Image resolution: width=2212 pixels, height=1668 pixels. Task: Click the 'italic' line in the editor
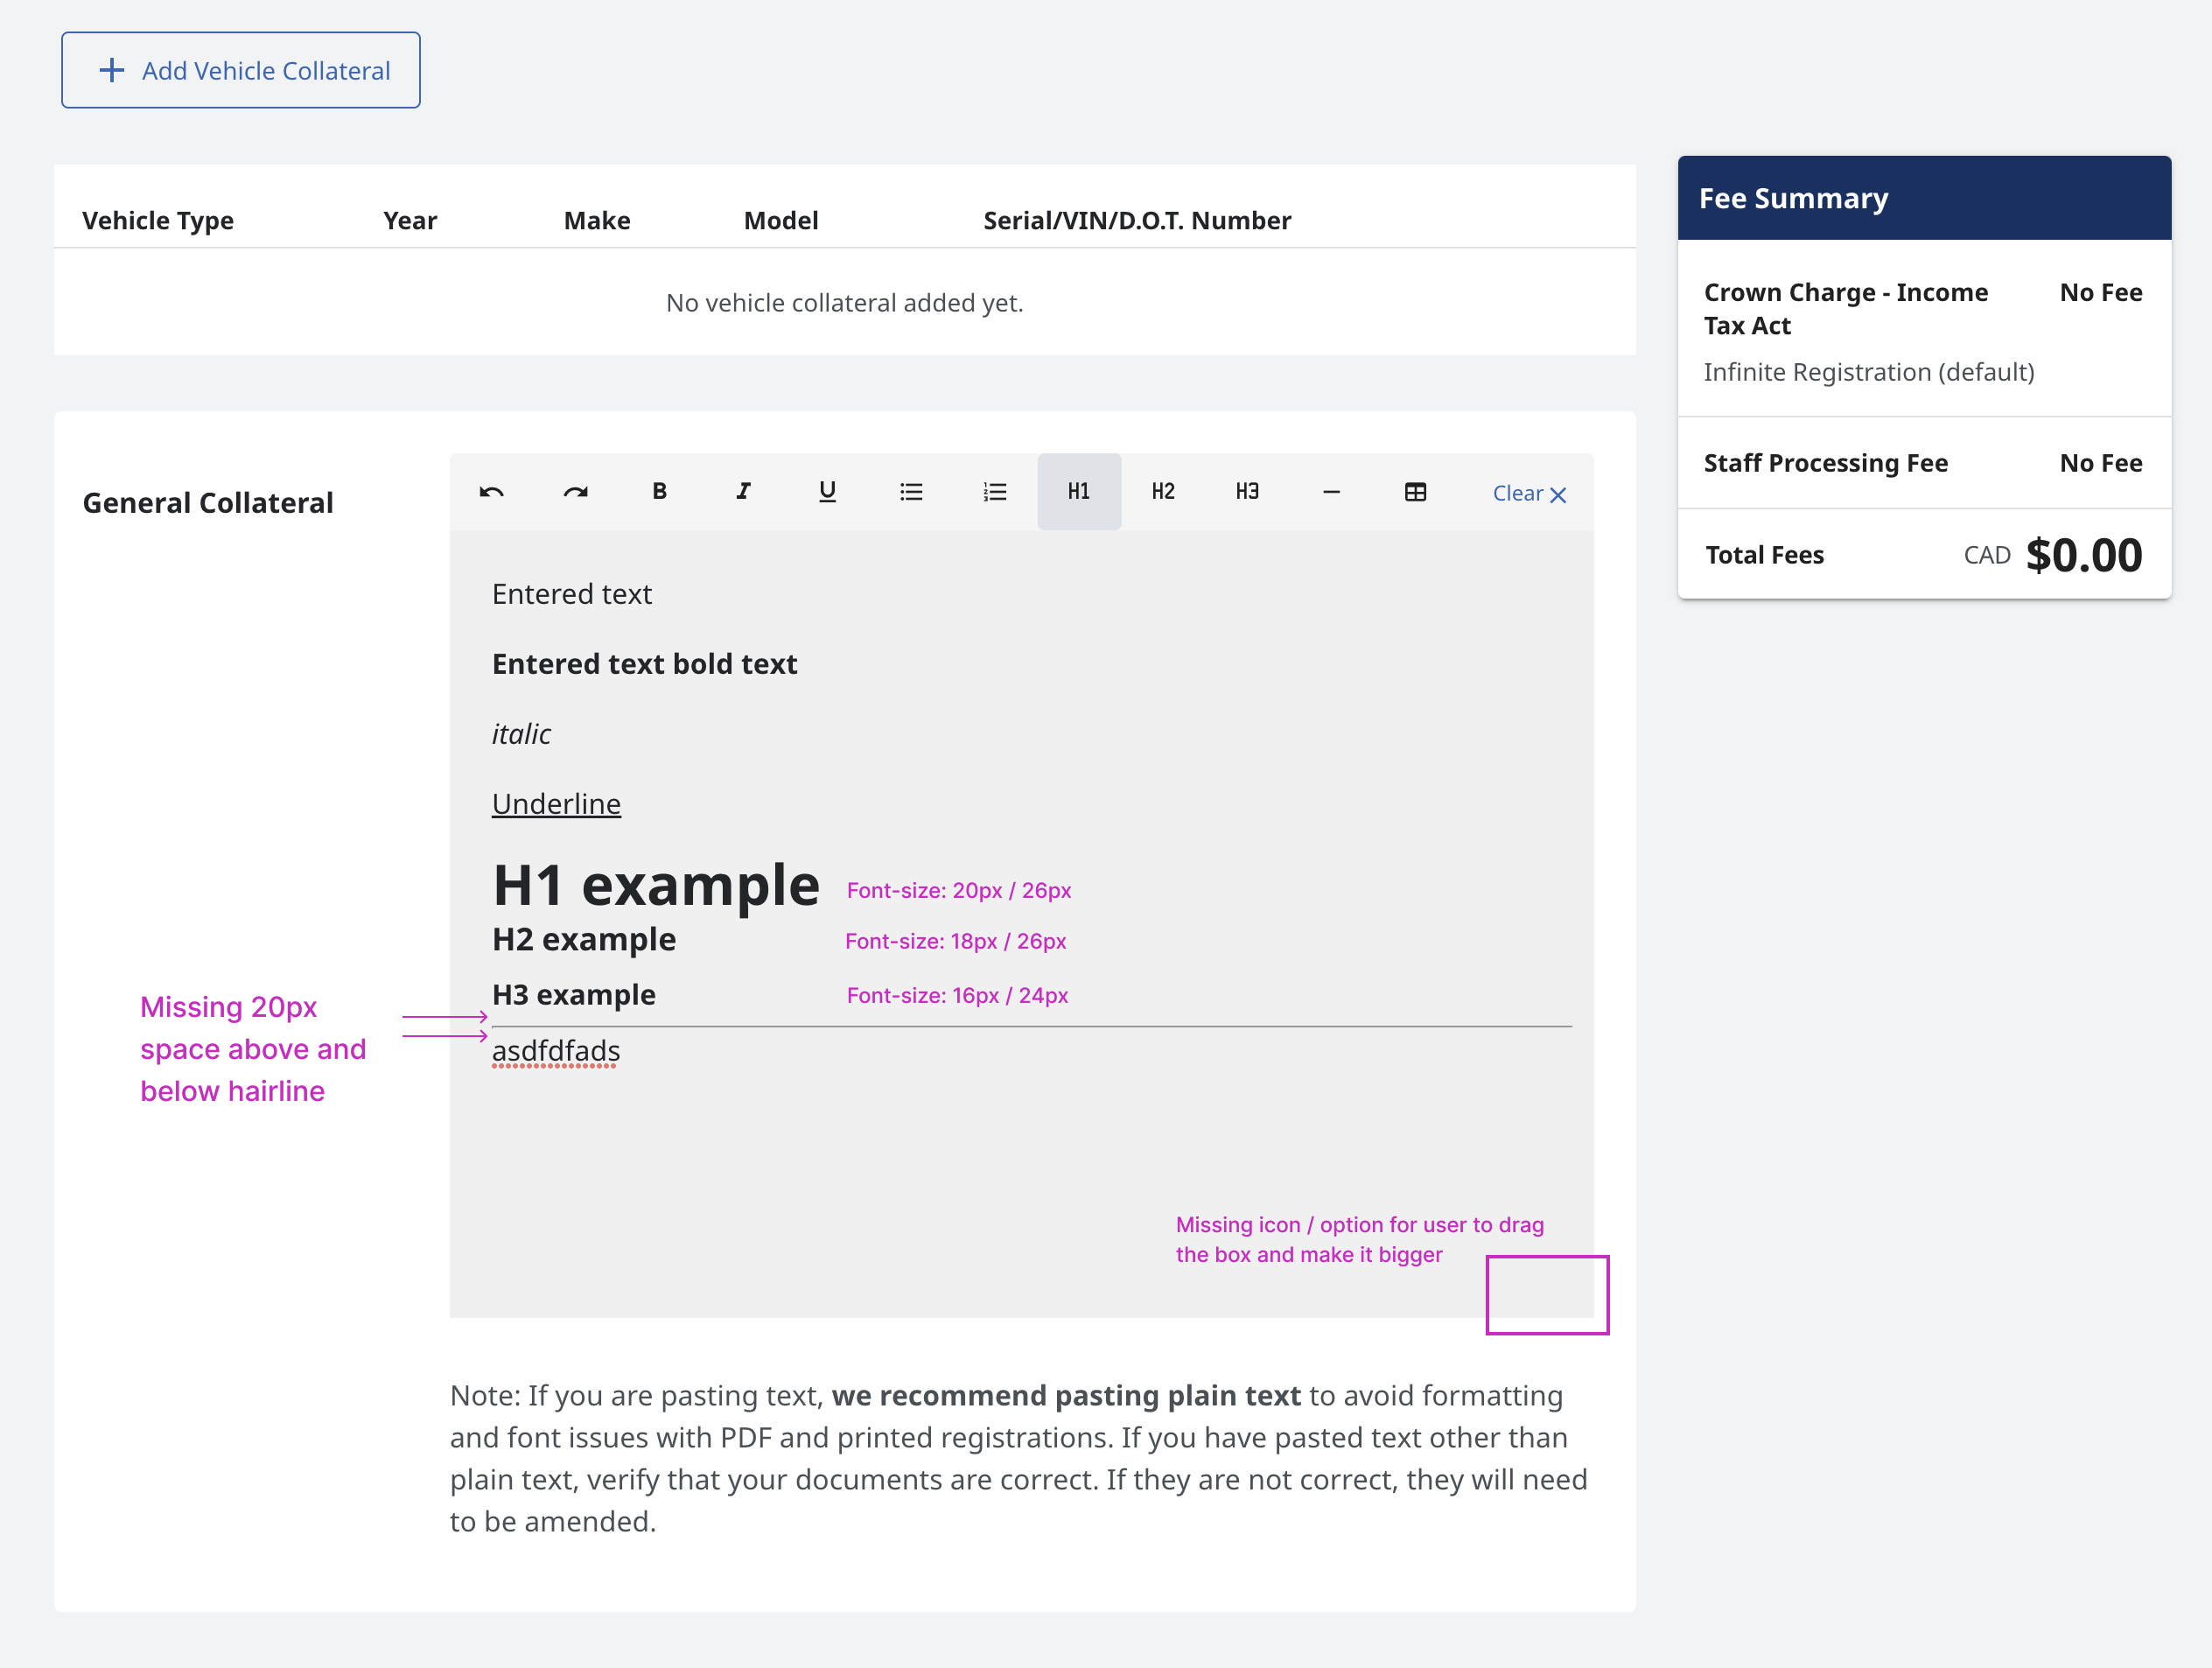click(x=521, y=734)
